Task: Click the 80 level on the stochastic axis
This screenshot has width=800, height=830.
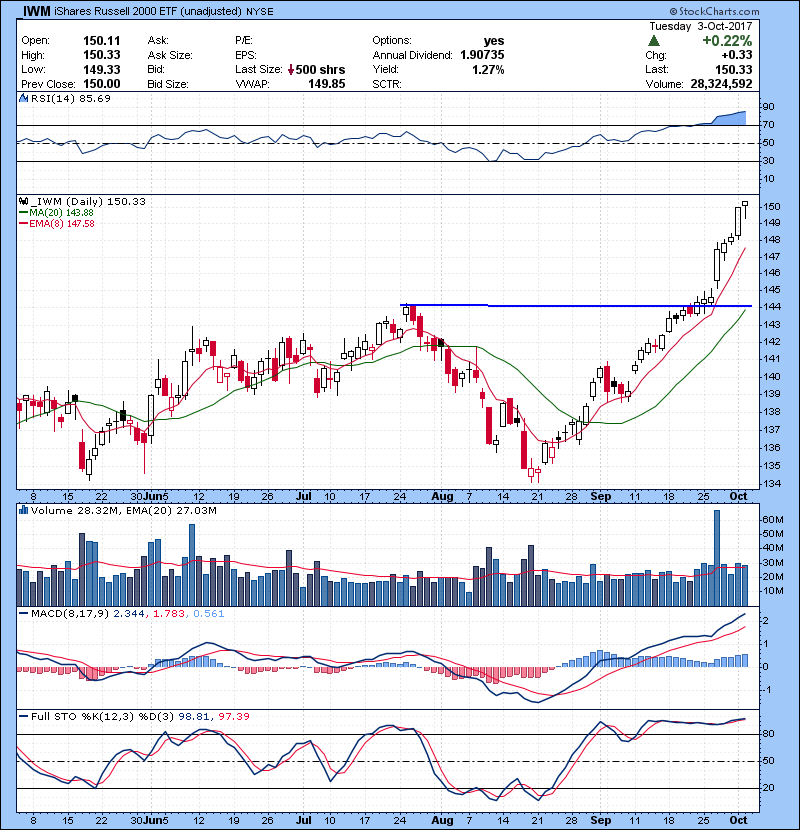Action: [x=768, y=734]
